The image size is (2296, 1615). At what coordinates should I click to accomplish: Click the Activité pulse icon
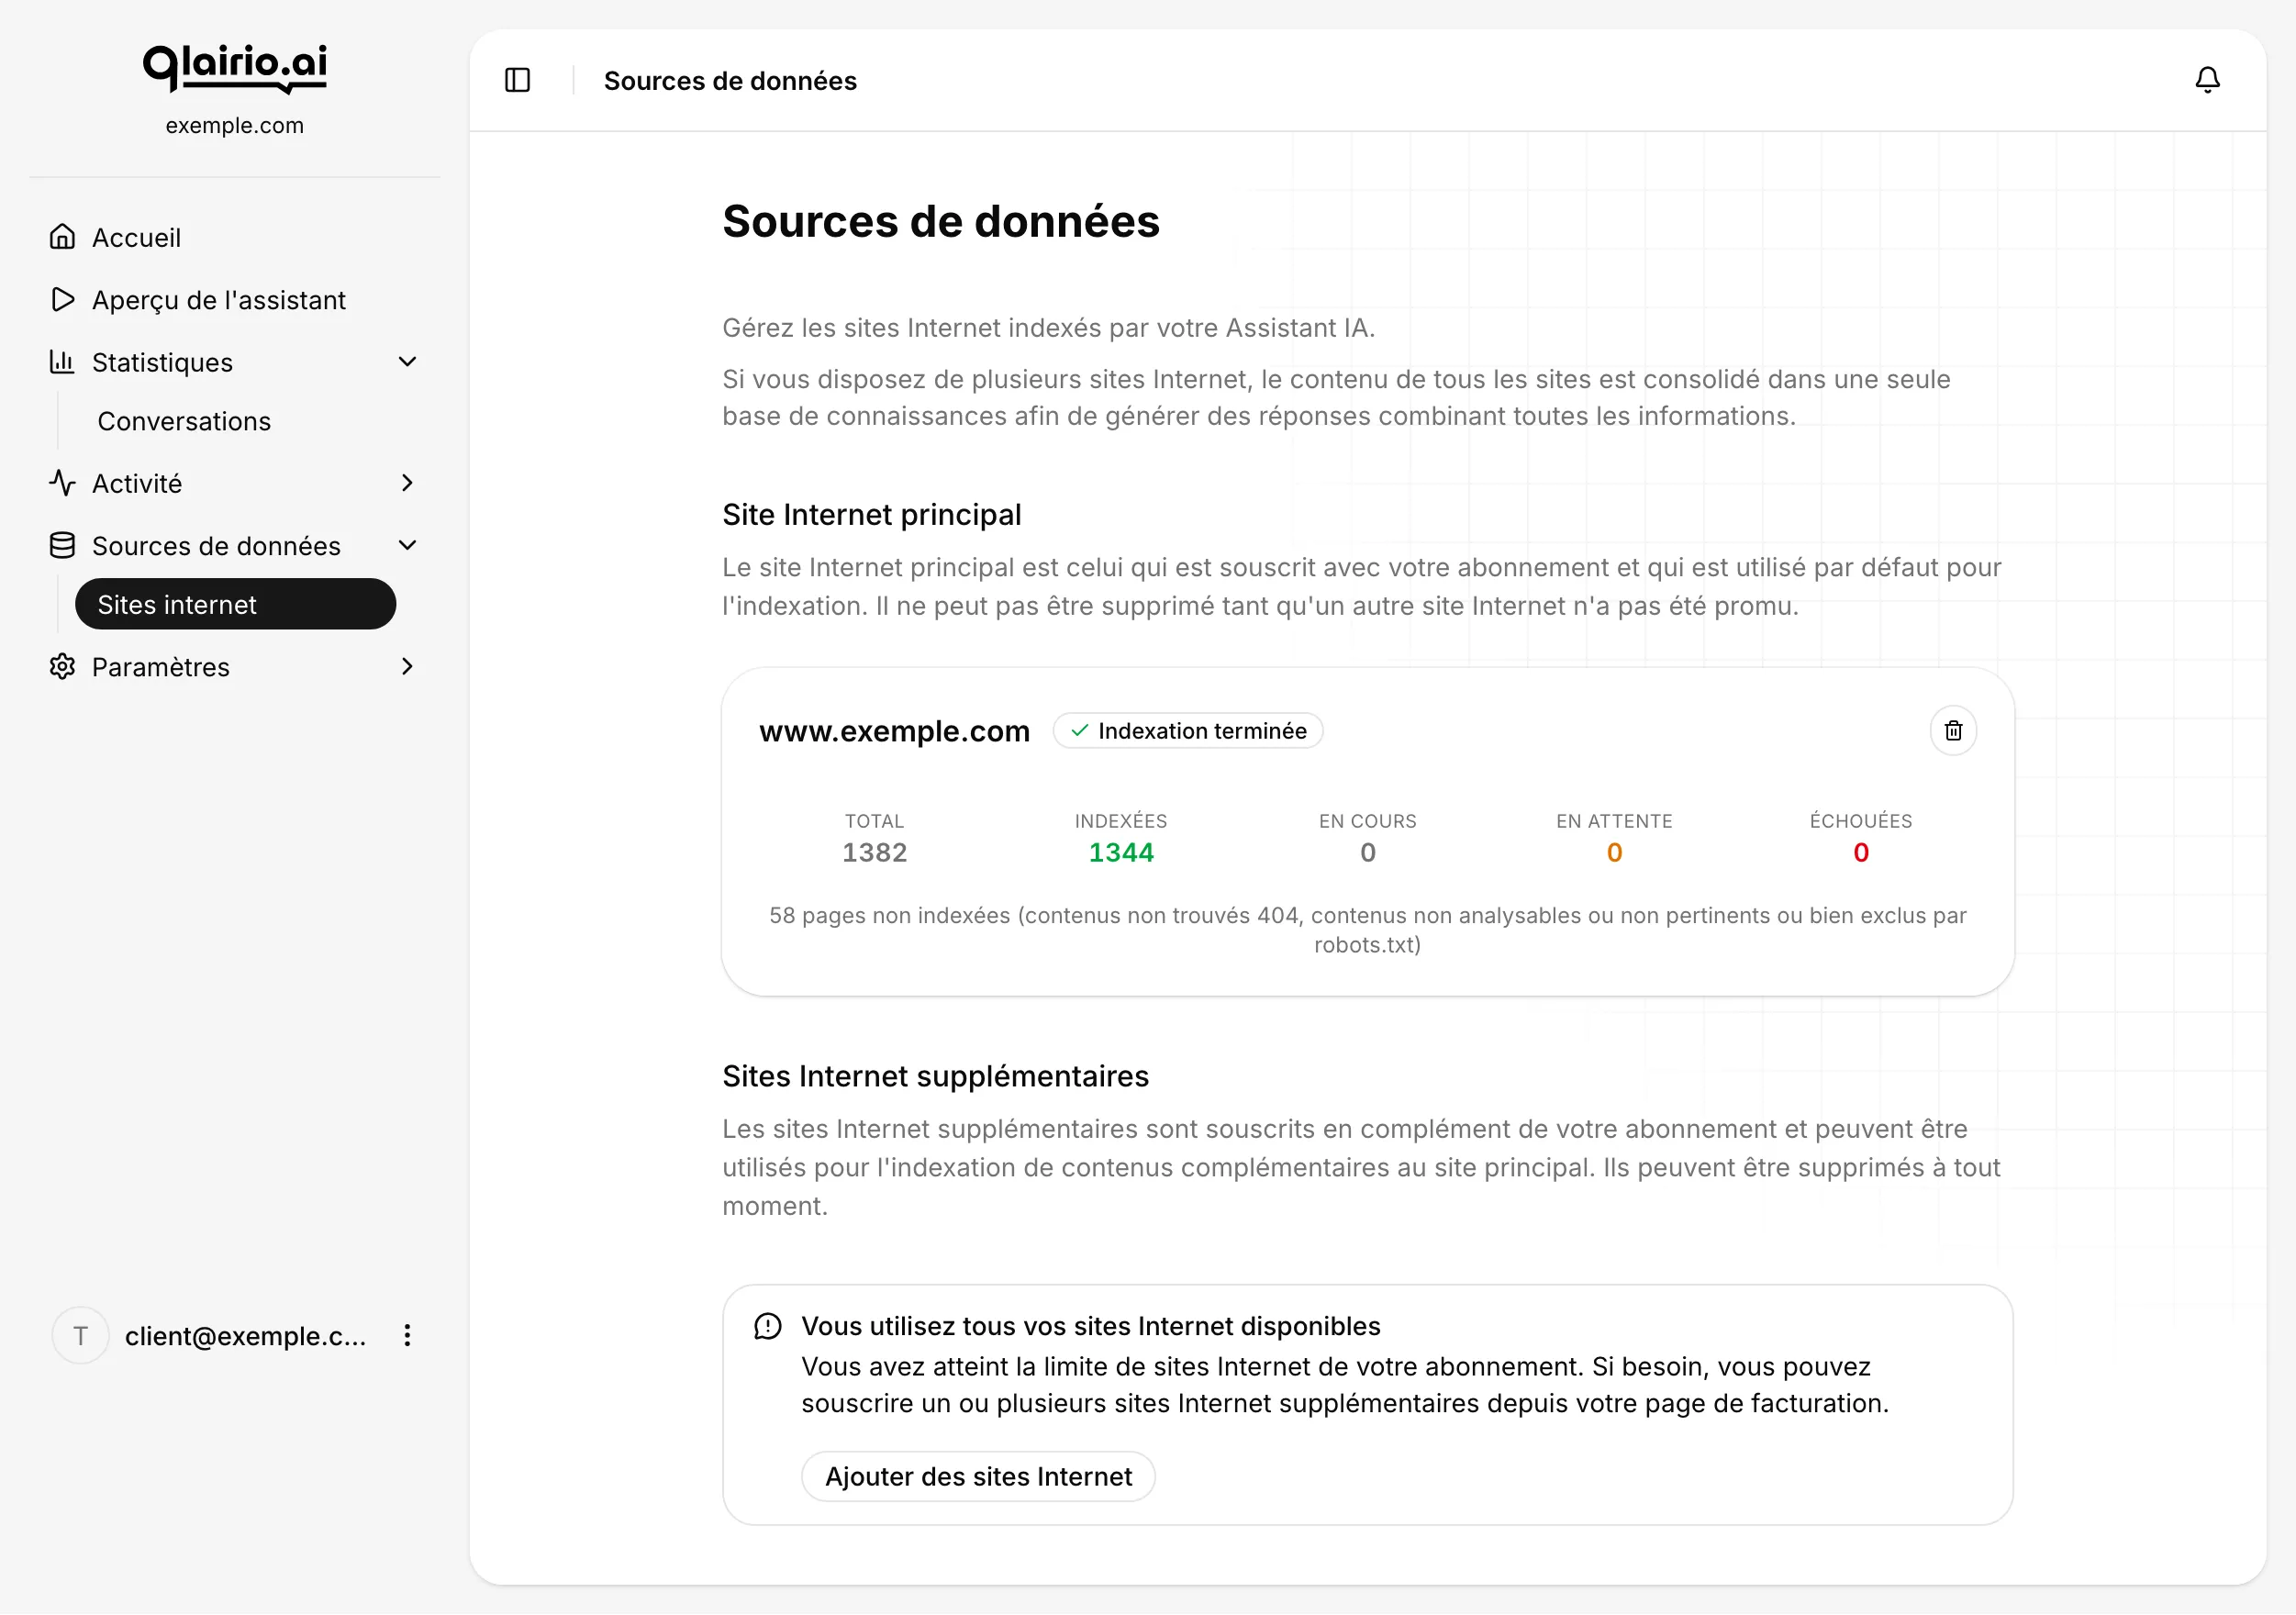tap(62, 484)
